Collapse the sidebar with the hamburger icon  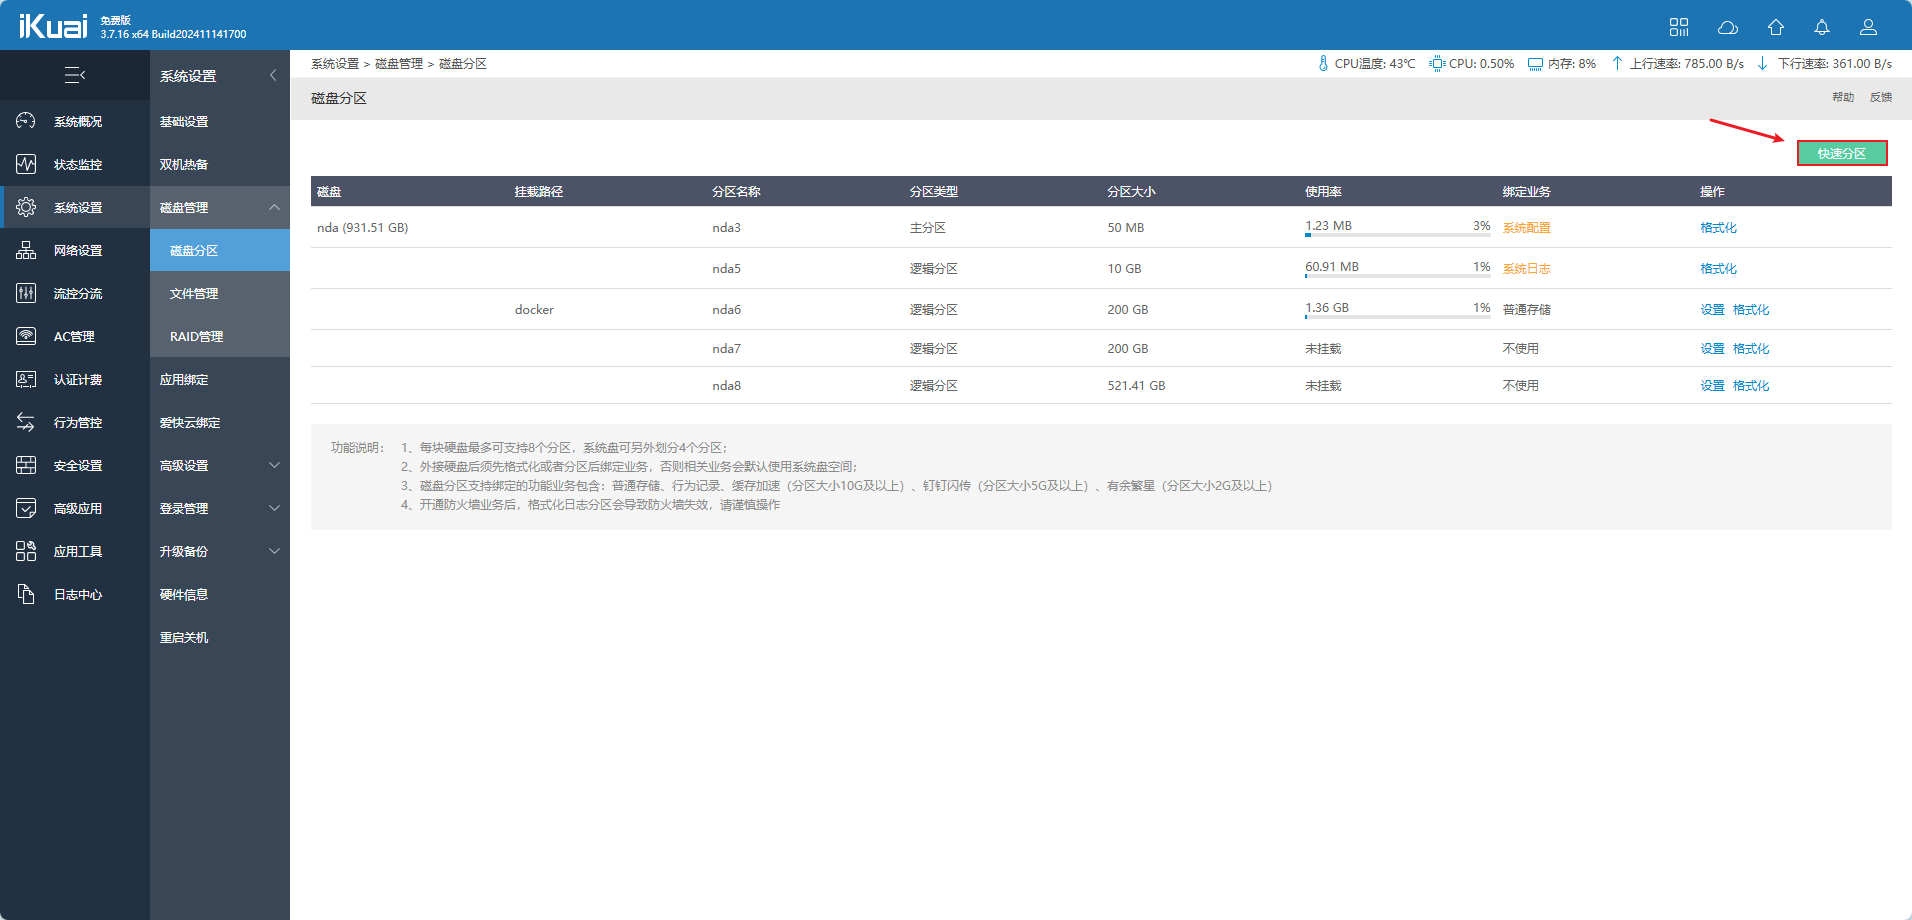(75, 75)
